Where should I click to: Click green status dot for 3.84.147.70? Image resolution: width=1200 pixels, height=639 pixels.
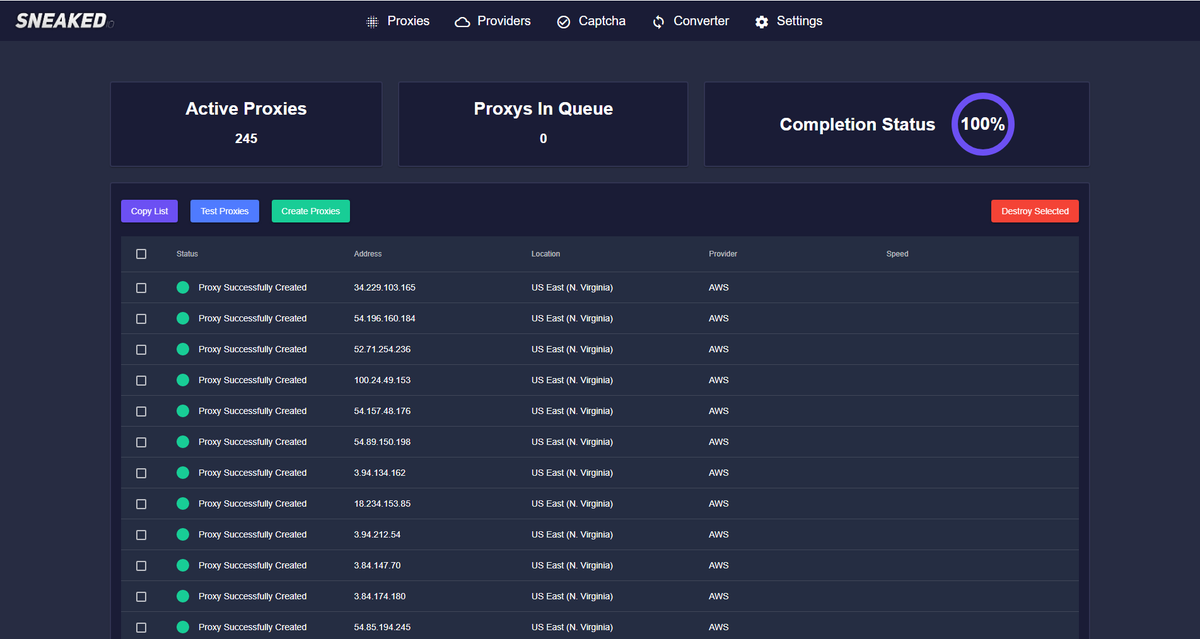[x=183, y=565]
